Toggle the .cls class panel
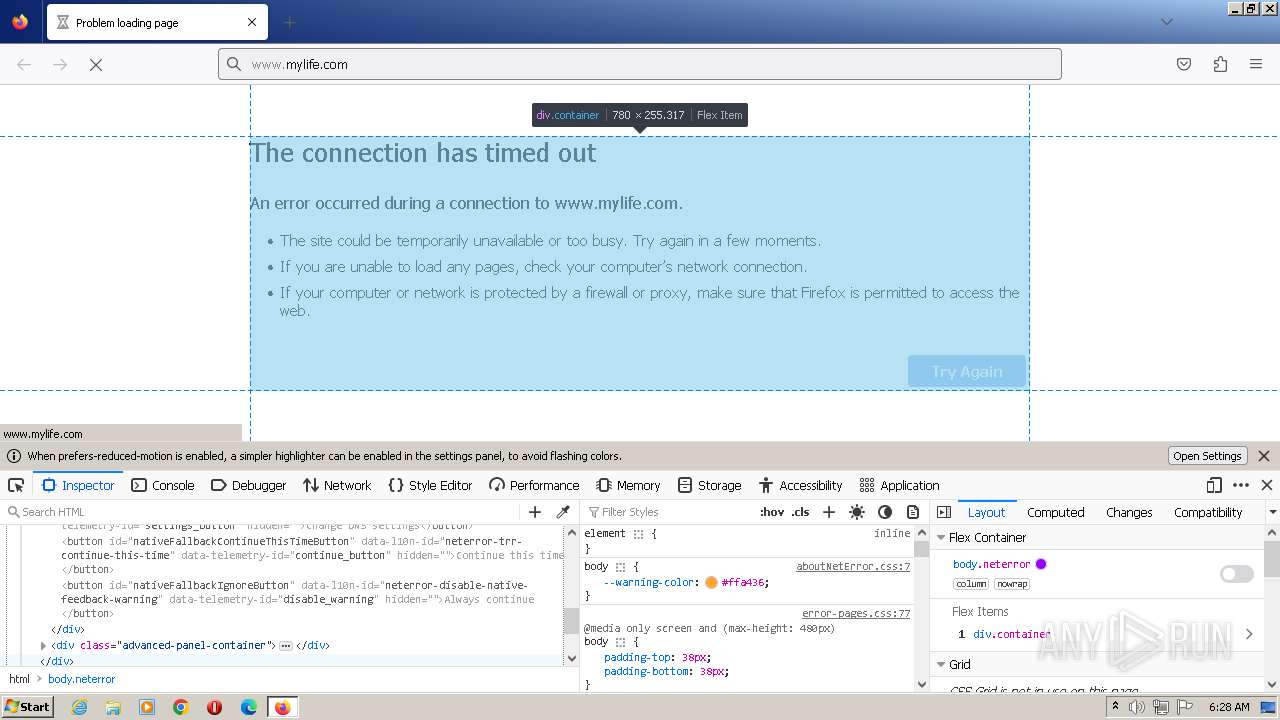Viewport: 1280px width, 720px height. point(801,512)
